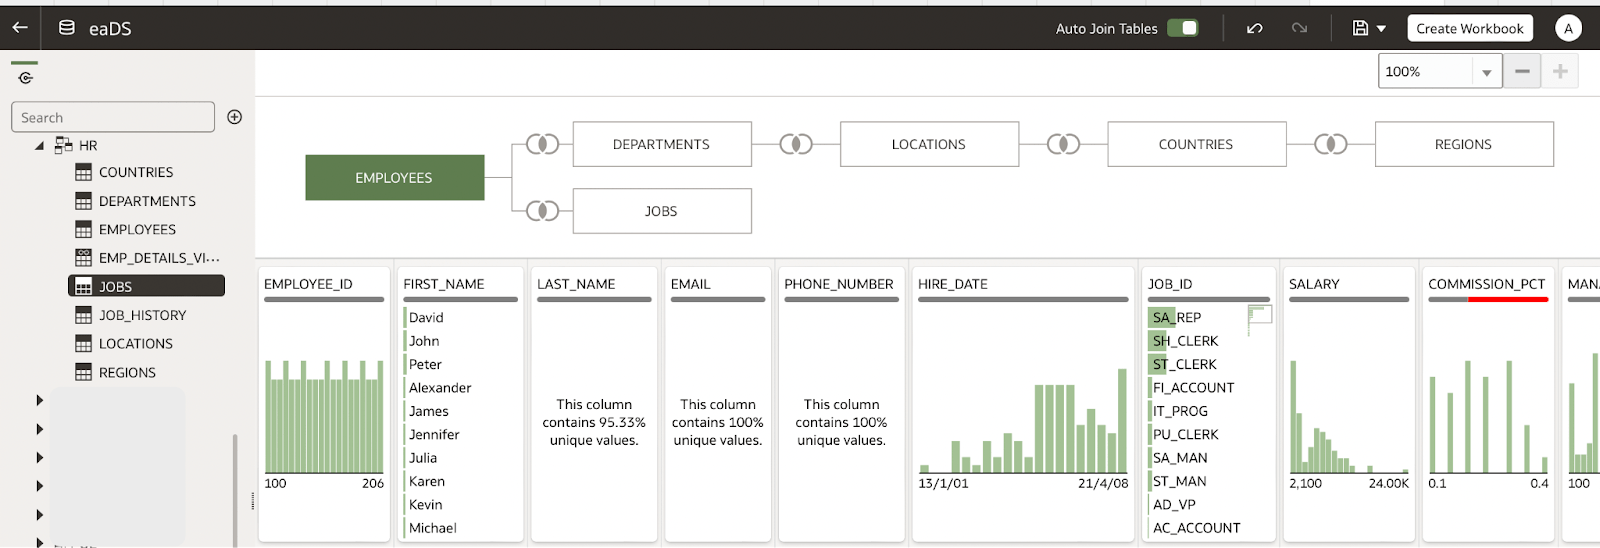Select the EMPLOYEE_ID column header

[308, 284]
